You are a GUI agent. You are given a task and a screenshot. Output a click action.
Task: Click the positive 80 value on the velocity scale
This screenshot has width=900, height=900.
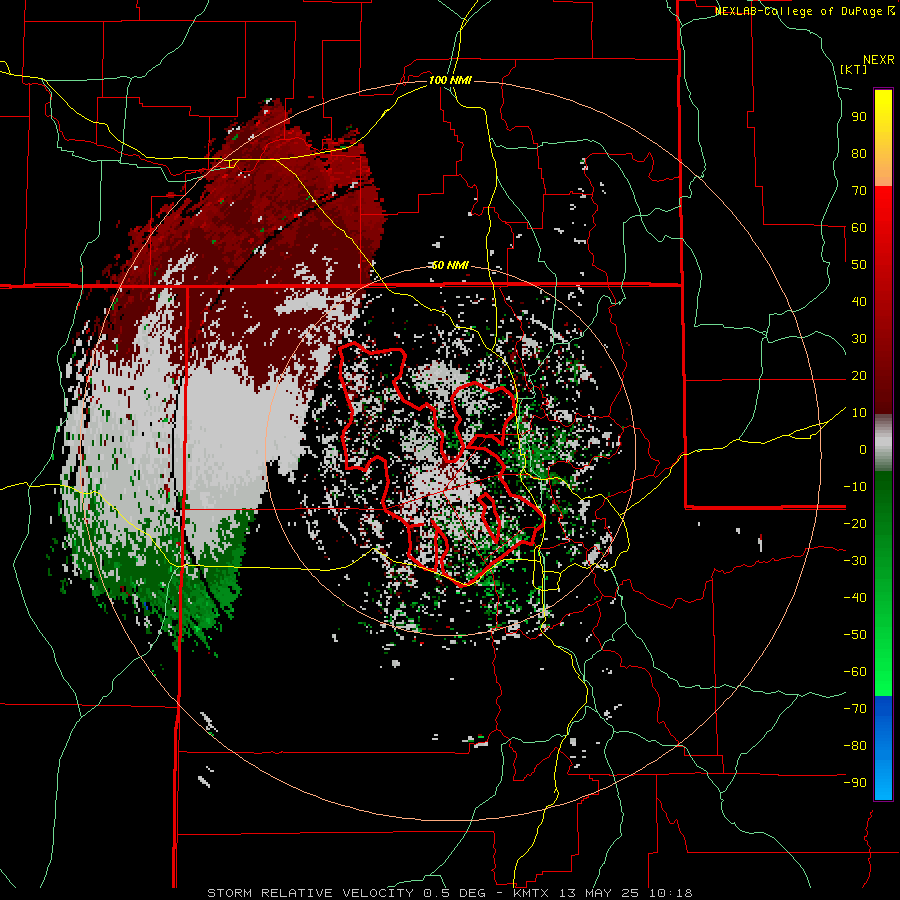tap(859, 153)
